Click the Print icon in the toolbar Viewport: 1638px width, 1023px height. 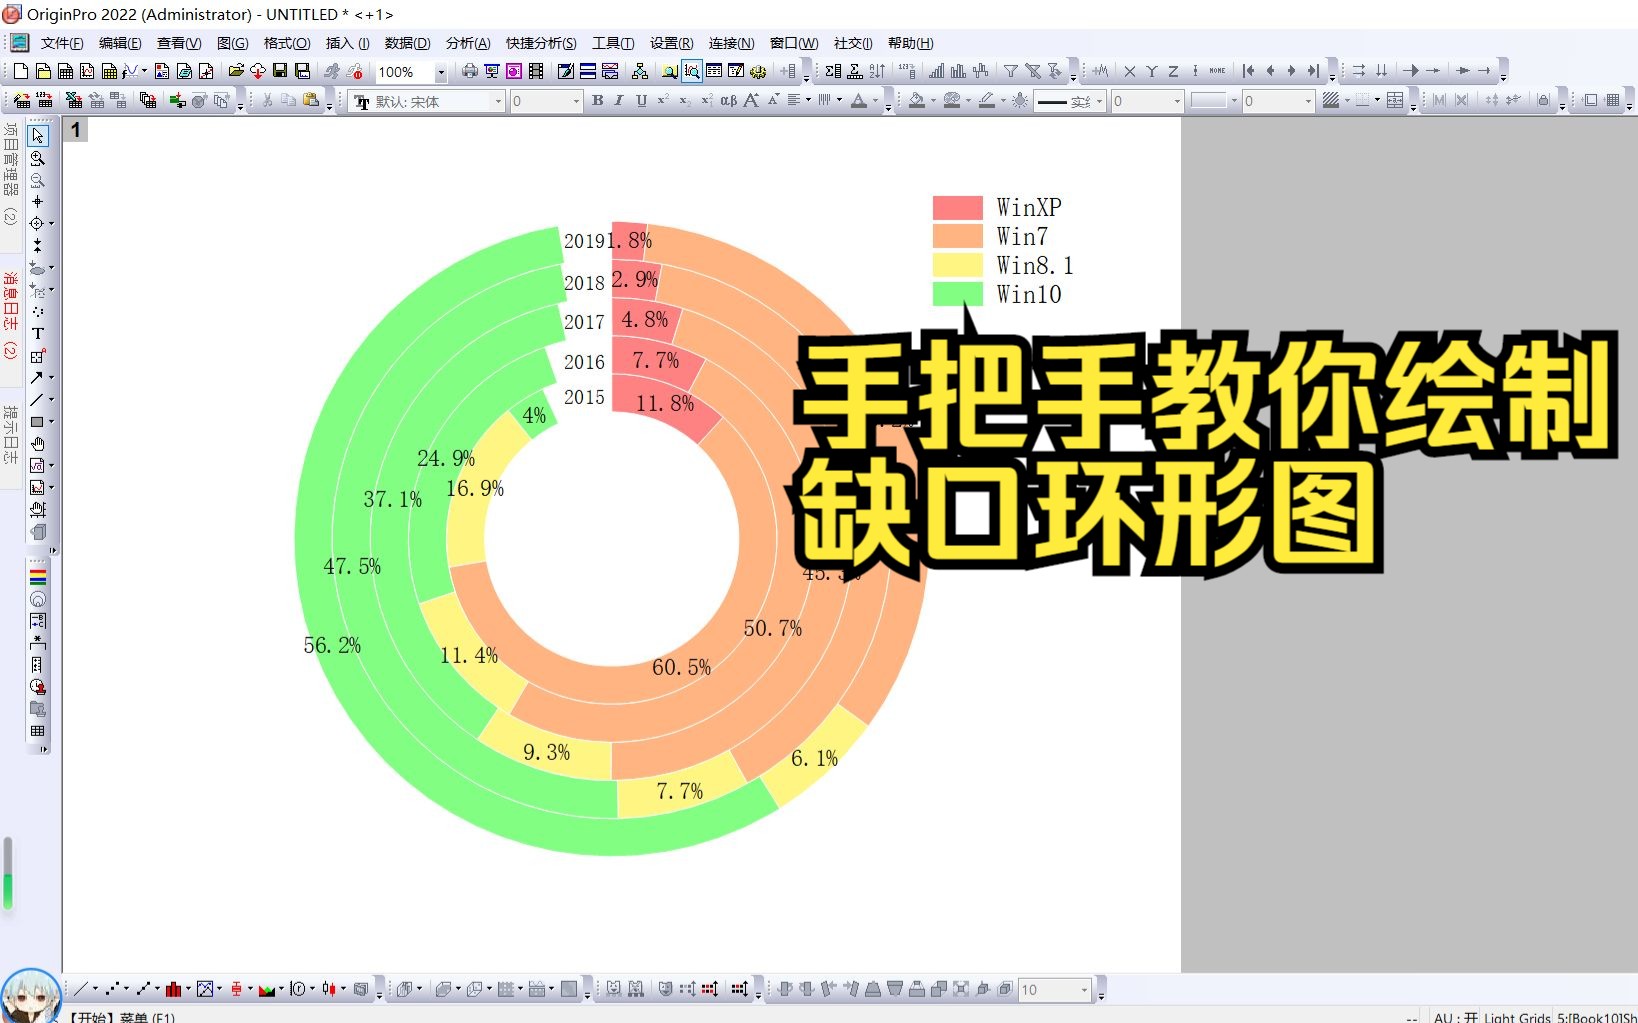coord(470,71)
